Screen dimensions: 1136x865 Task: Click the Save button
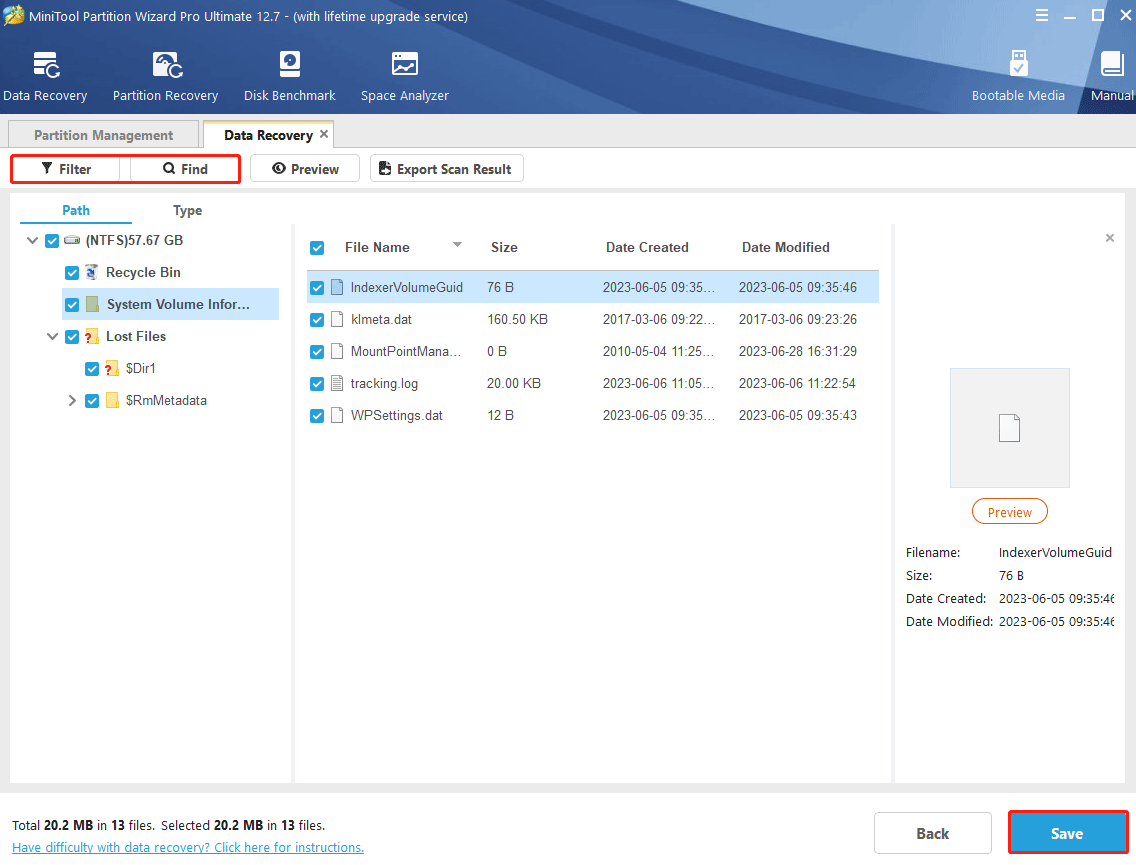1067,833
